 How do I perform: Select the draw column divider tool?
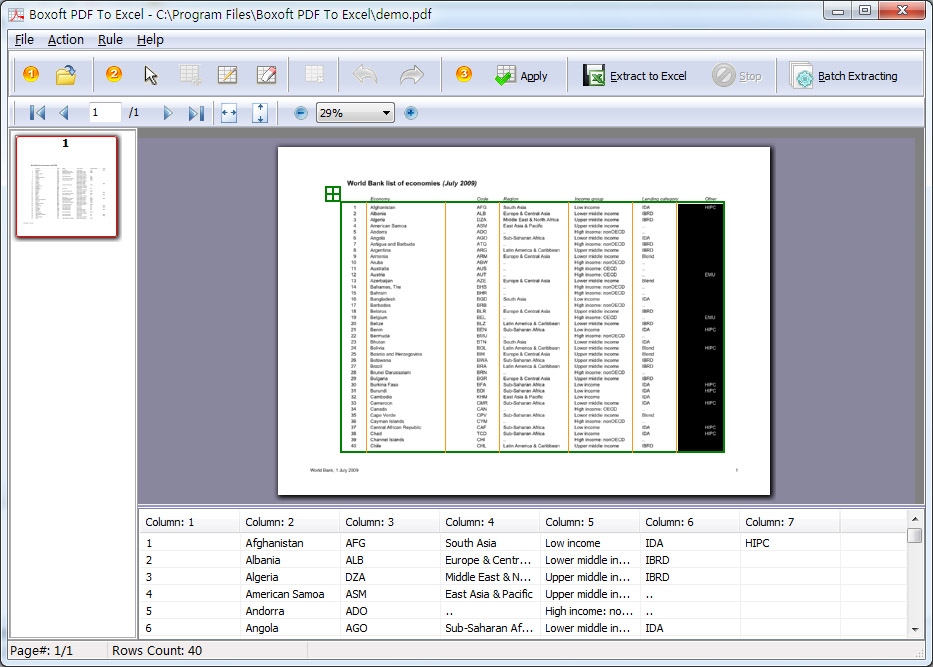227,75
